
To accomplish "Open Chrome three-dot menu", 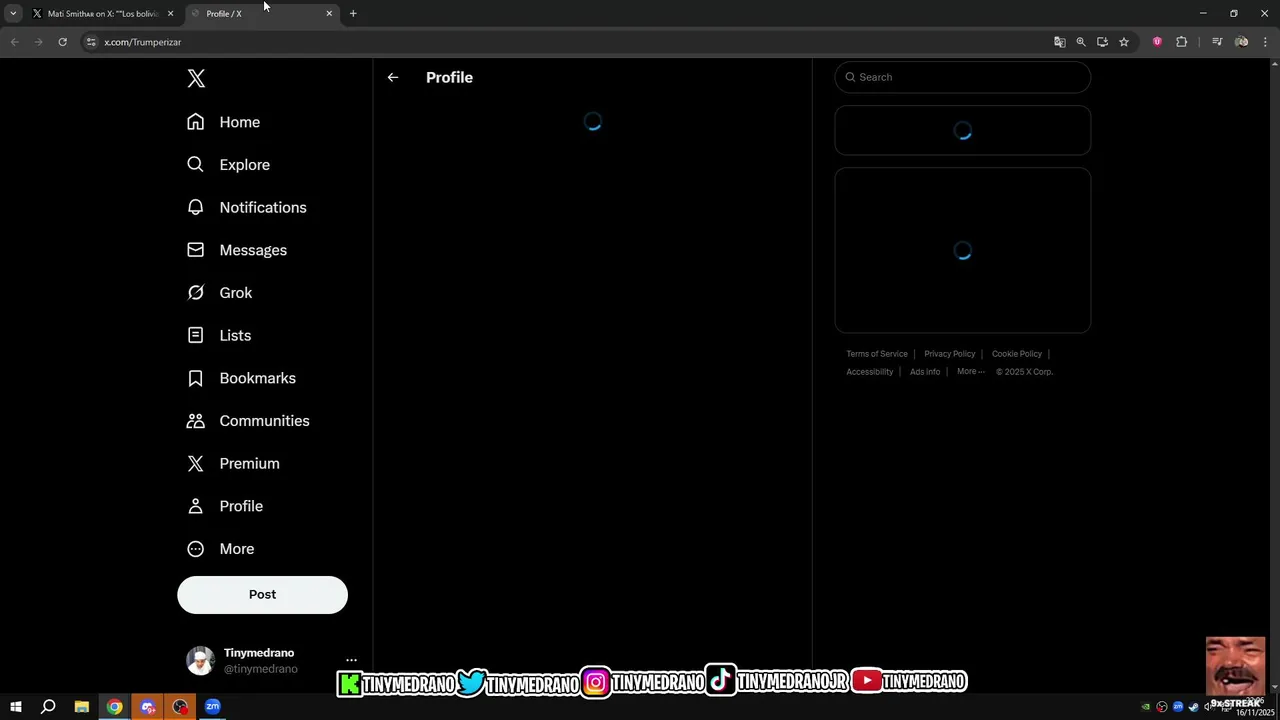I will click(1265, 42).
